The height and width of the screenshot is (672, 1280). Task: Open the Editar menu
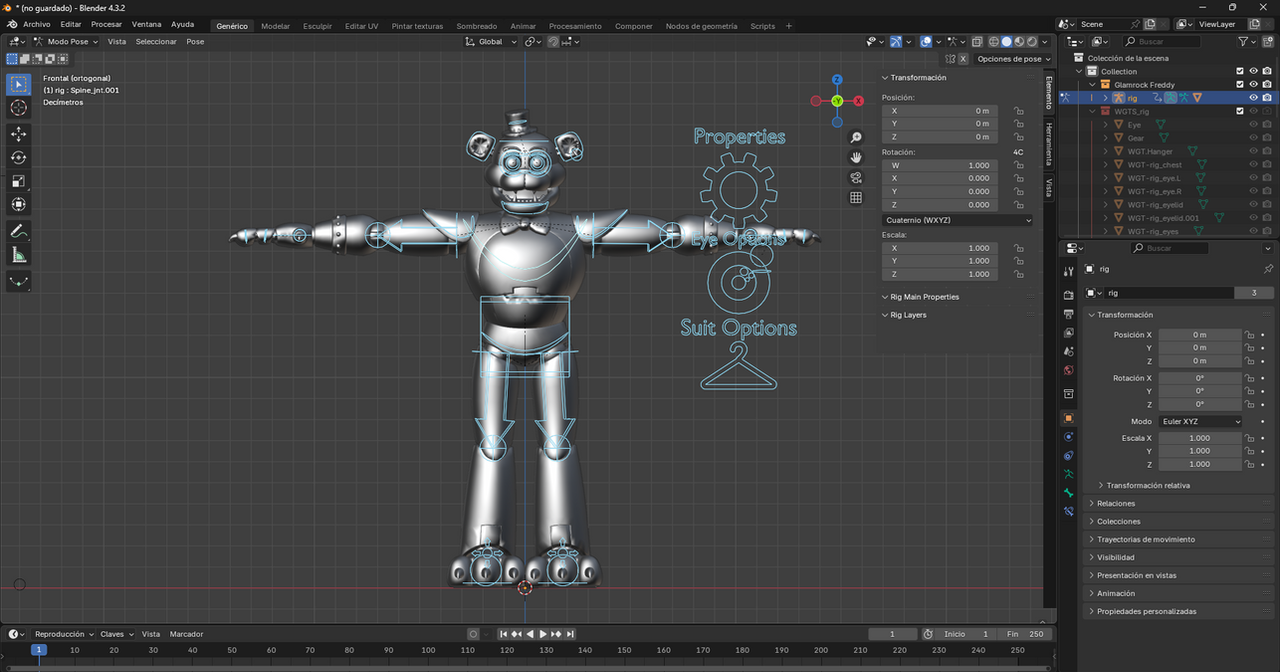(x=71, y=24)
